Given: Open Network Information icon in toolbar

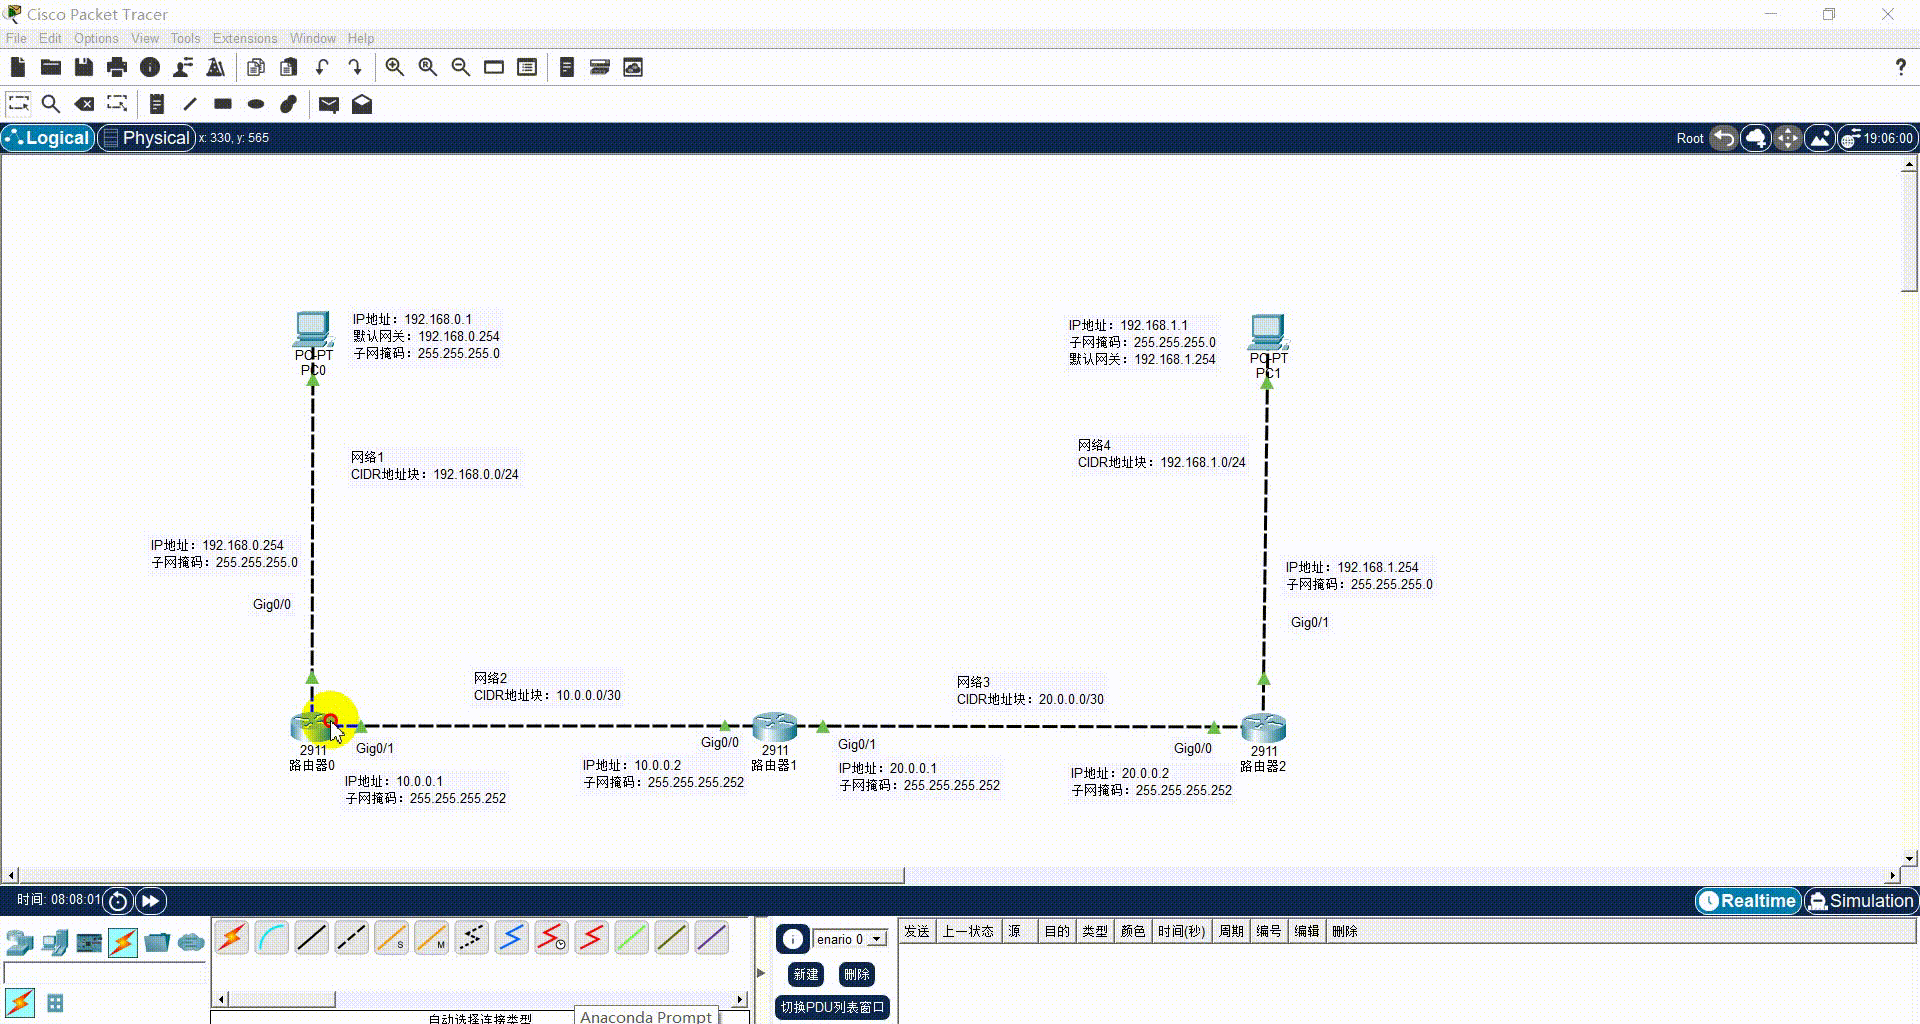Looking at the screenshot, I should [x=150, y=67].
